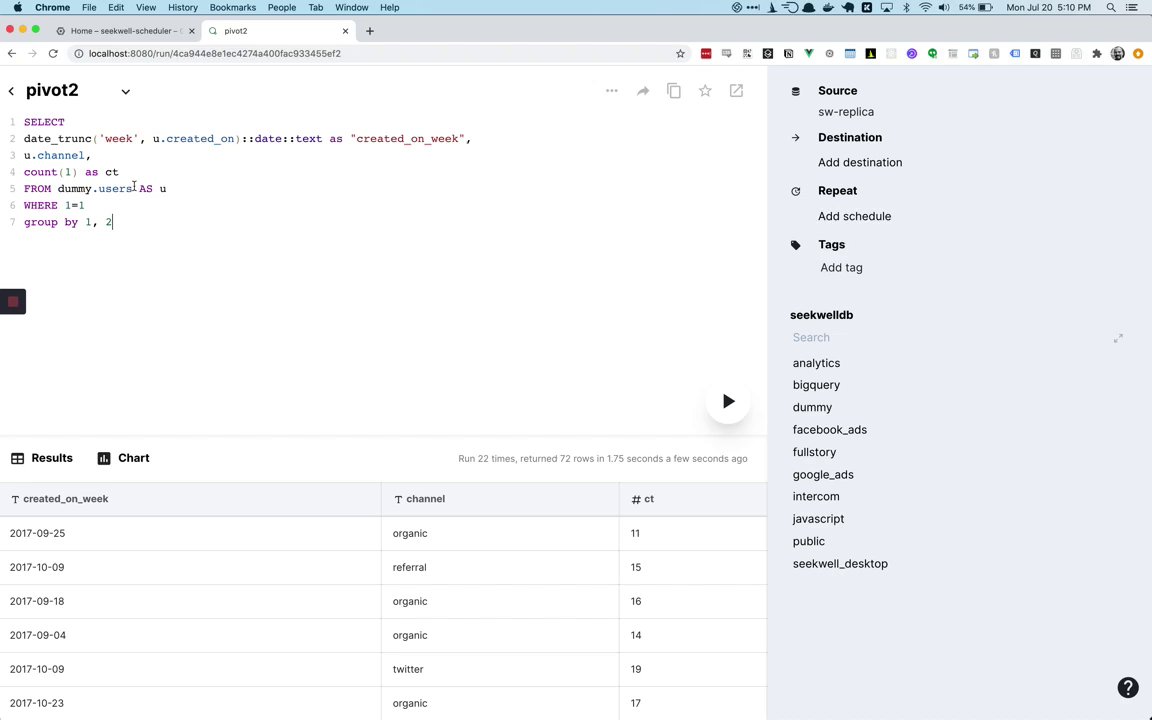1152x720 pixels.
Task: Click Add schedule under Repeat
Action: click(x=854, y=216)
